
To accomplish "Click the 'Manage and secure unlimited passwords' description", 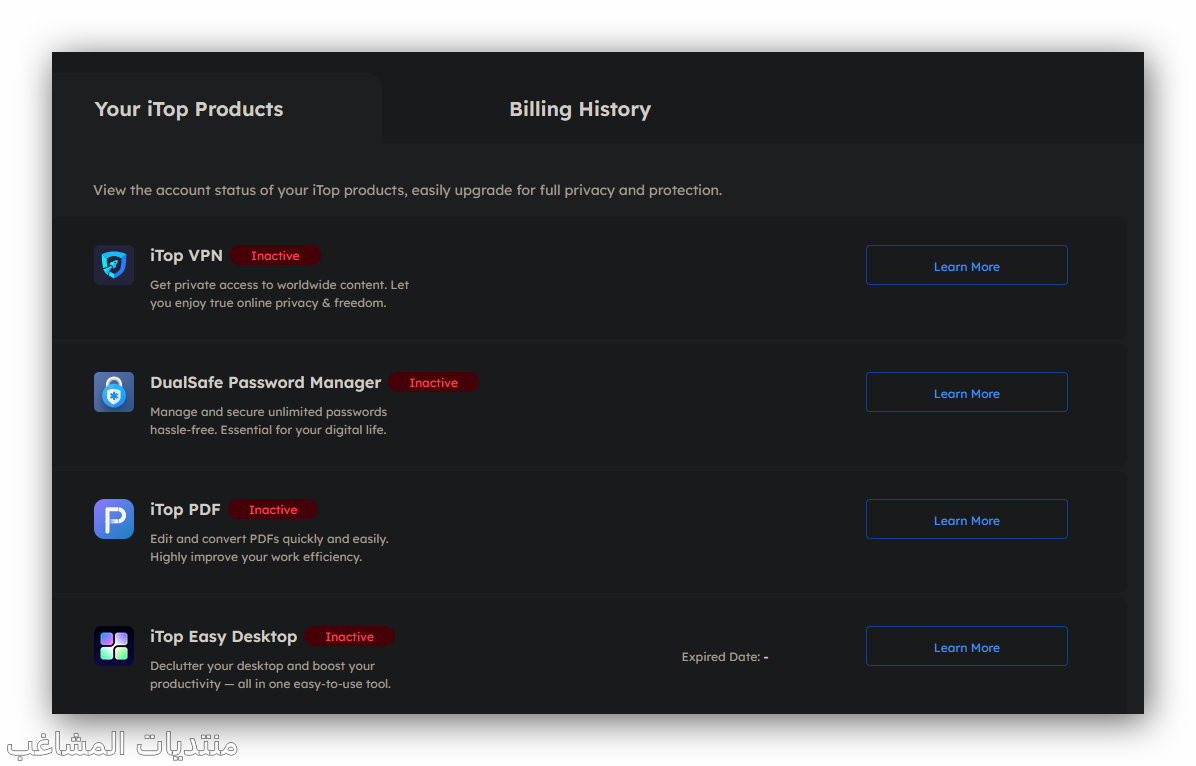I will [x=268, y=420].
